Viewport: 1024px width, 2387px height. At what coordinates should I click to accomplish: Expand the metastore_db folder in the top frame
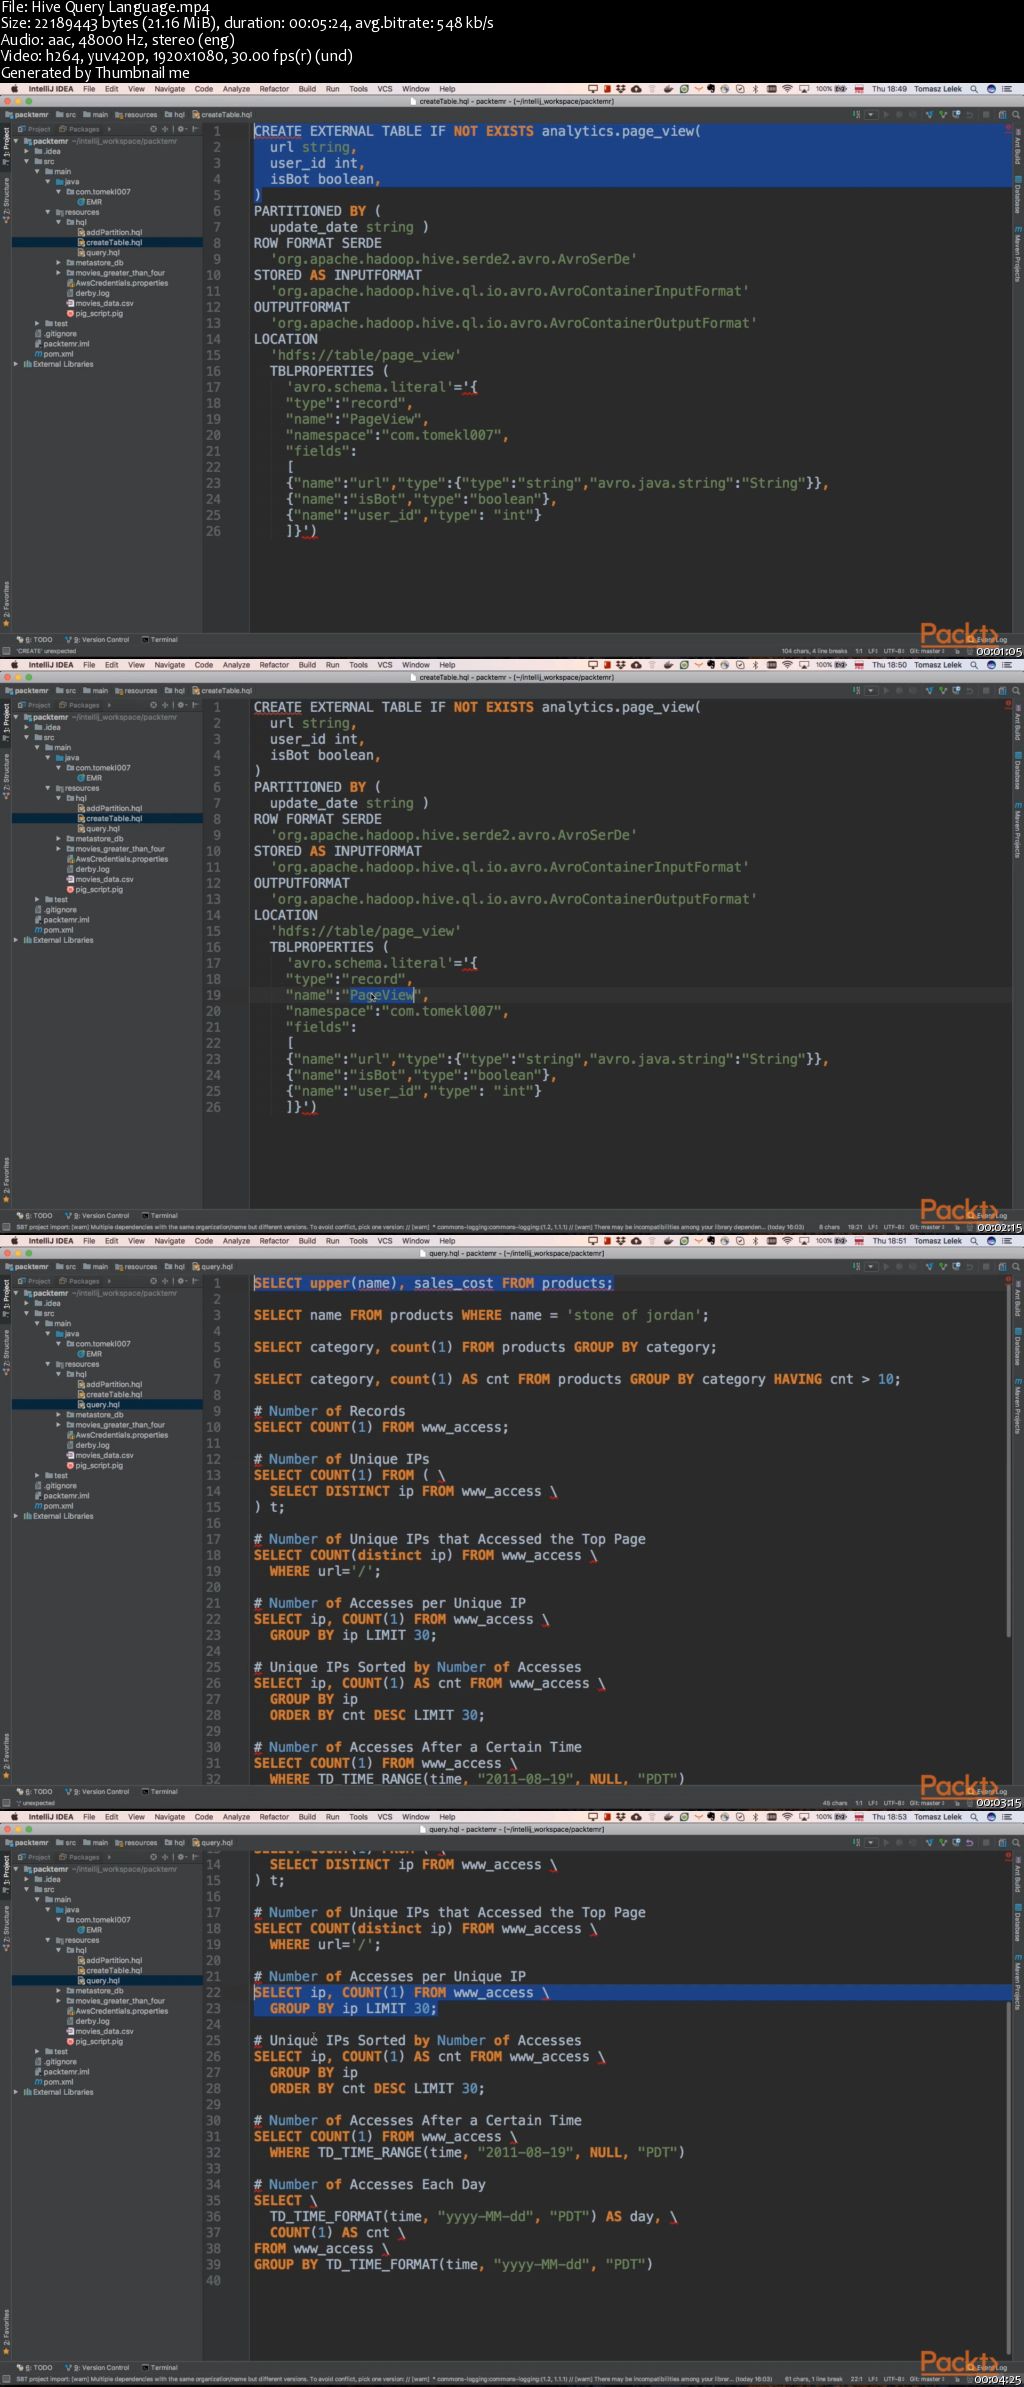(x=59, y=263)
